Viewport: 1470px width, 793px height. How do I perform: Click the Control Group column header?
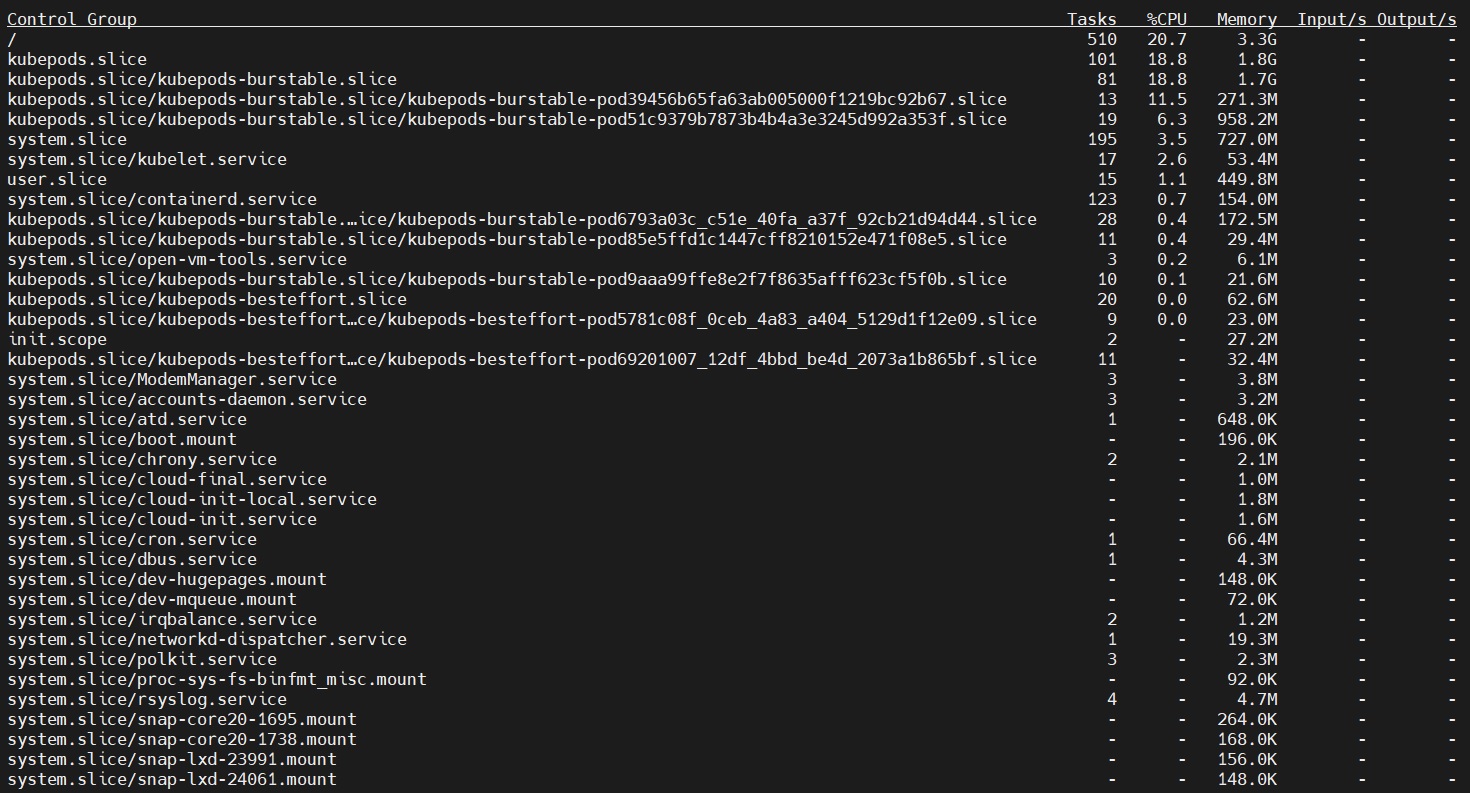[x=72, y=19]
